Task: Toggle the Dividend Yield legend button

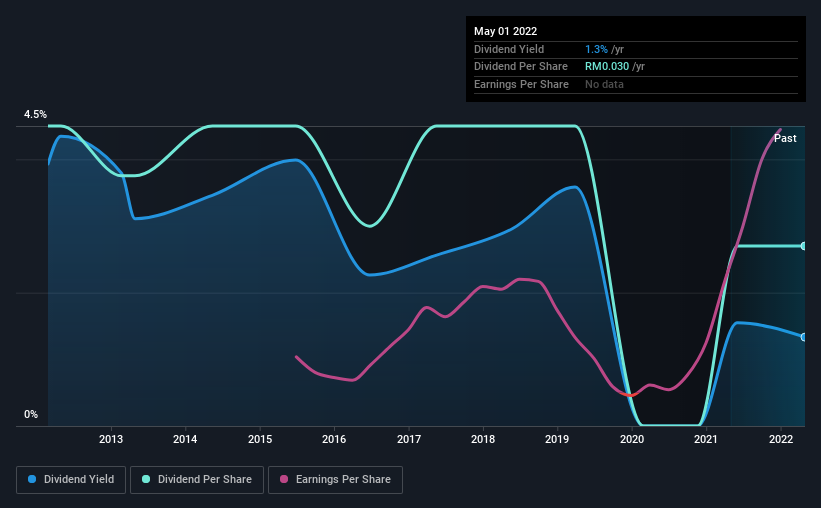Action: coord(71,480)
